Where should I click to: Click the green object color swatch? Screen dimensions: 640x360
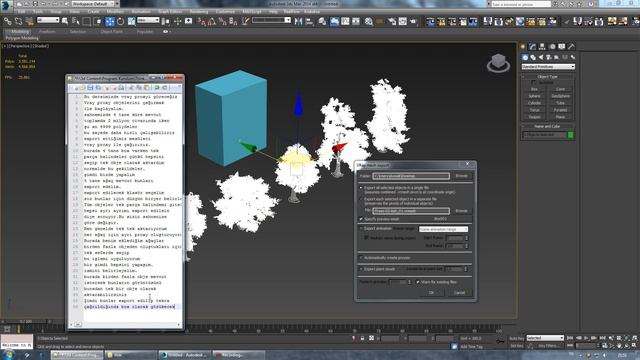coord(571,135)
